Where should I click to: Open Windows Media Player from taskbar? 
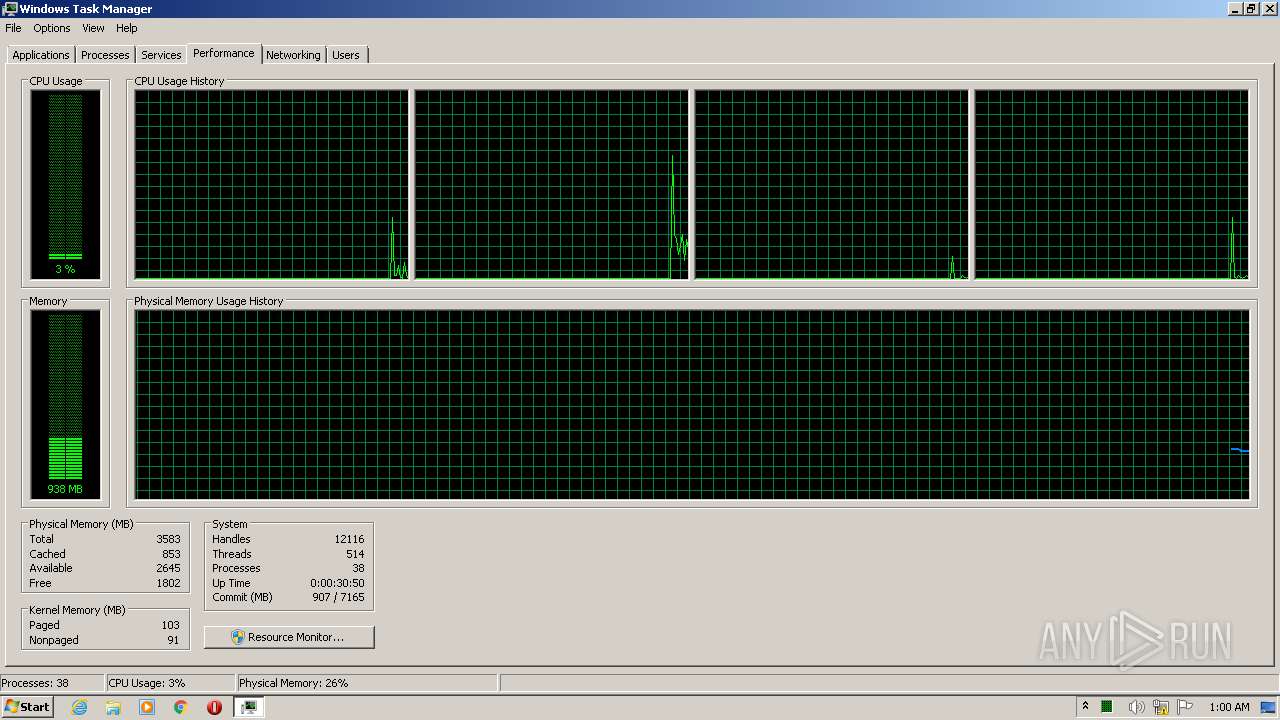(147, 707)
